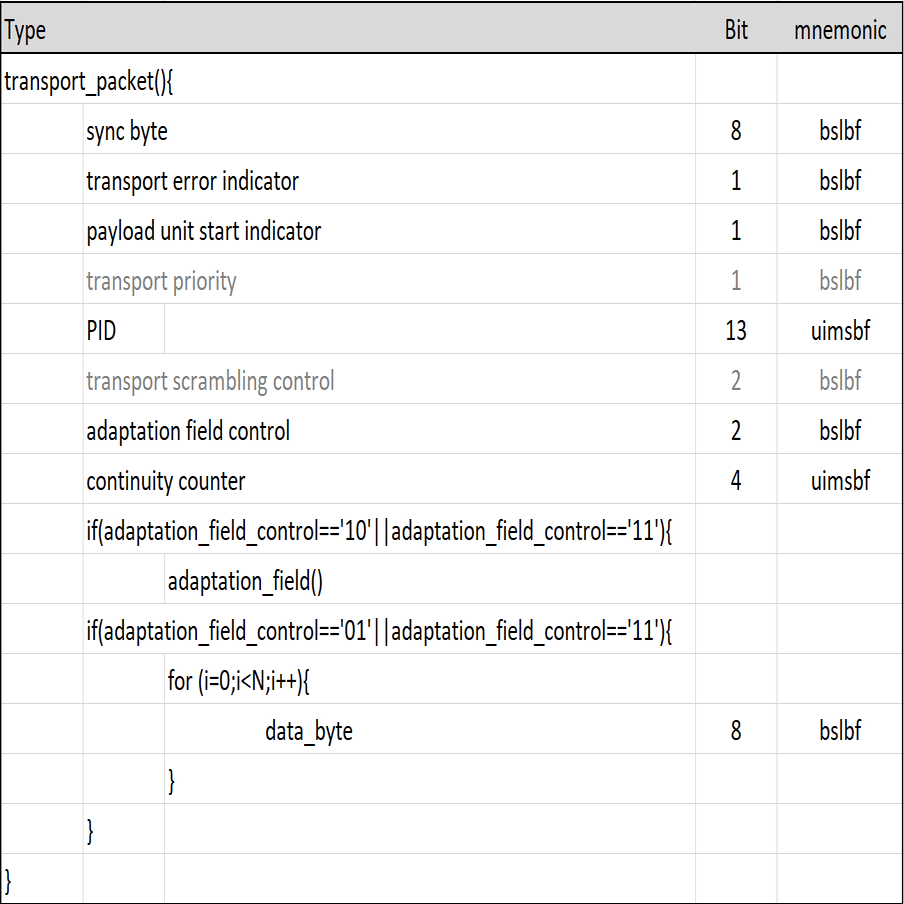Click the transport error indicator cell
The width and height of the screenshot is (904, 904).
tap(193, 180)
